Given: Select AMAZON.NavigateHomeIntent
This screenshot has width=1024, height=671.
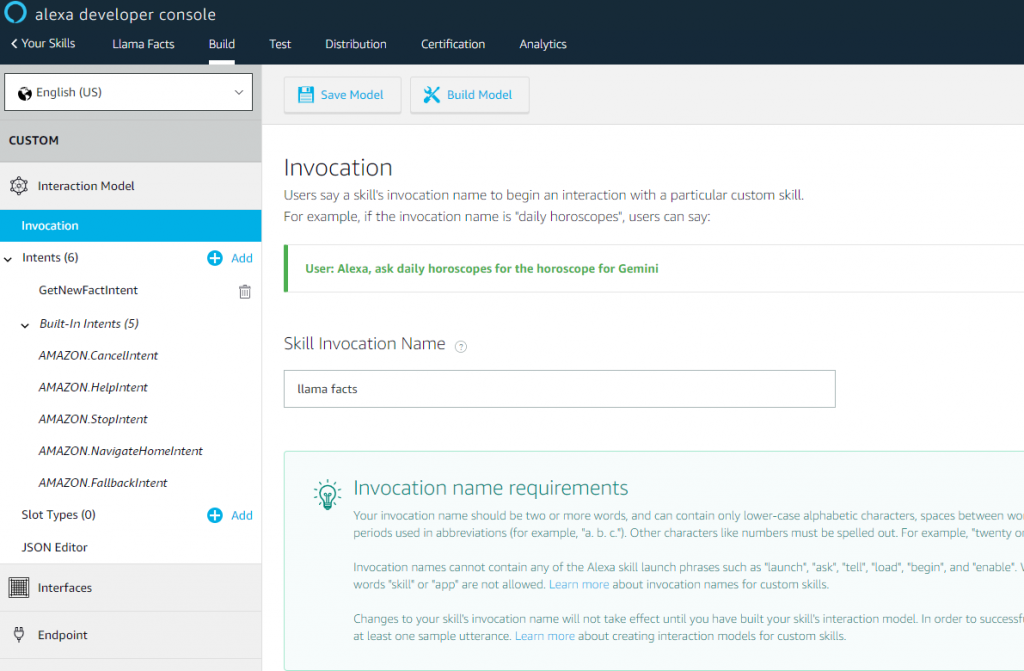Looking at the screenshot, I should (121, 451).
